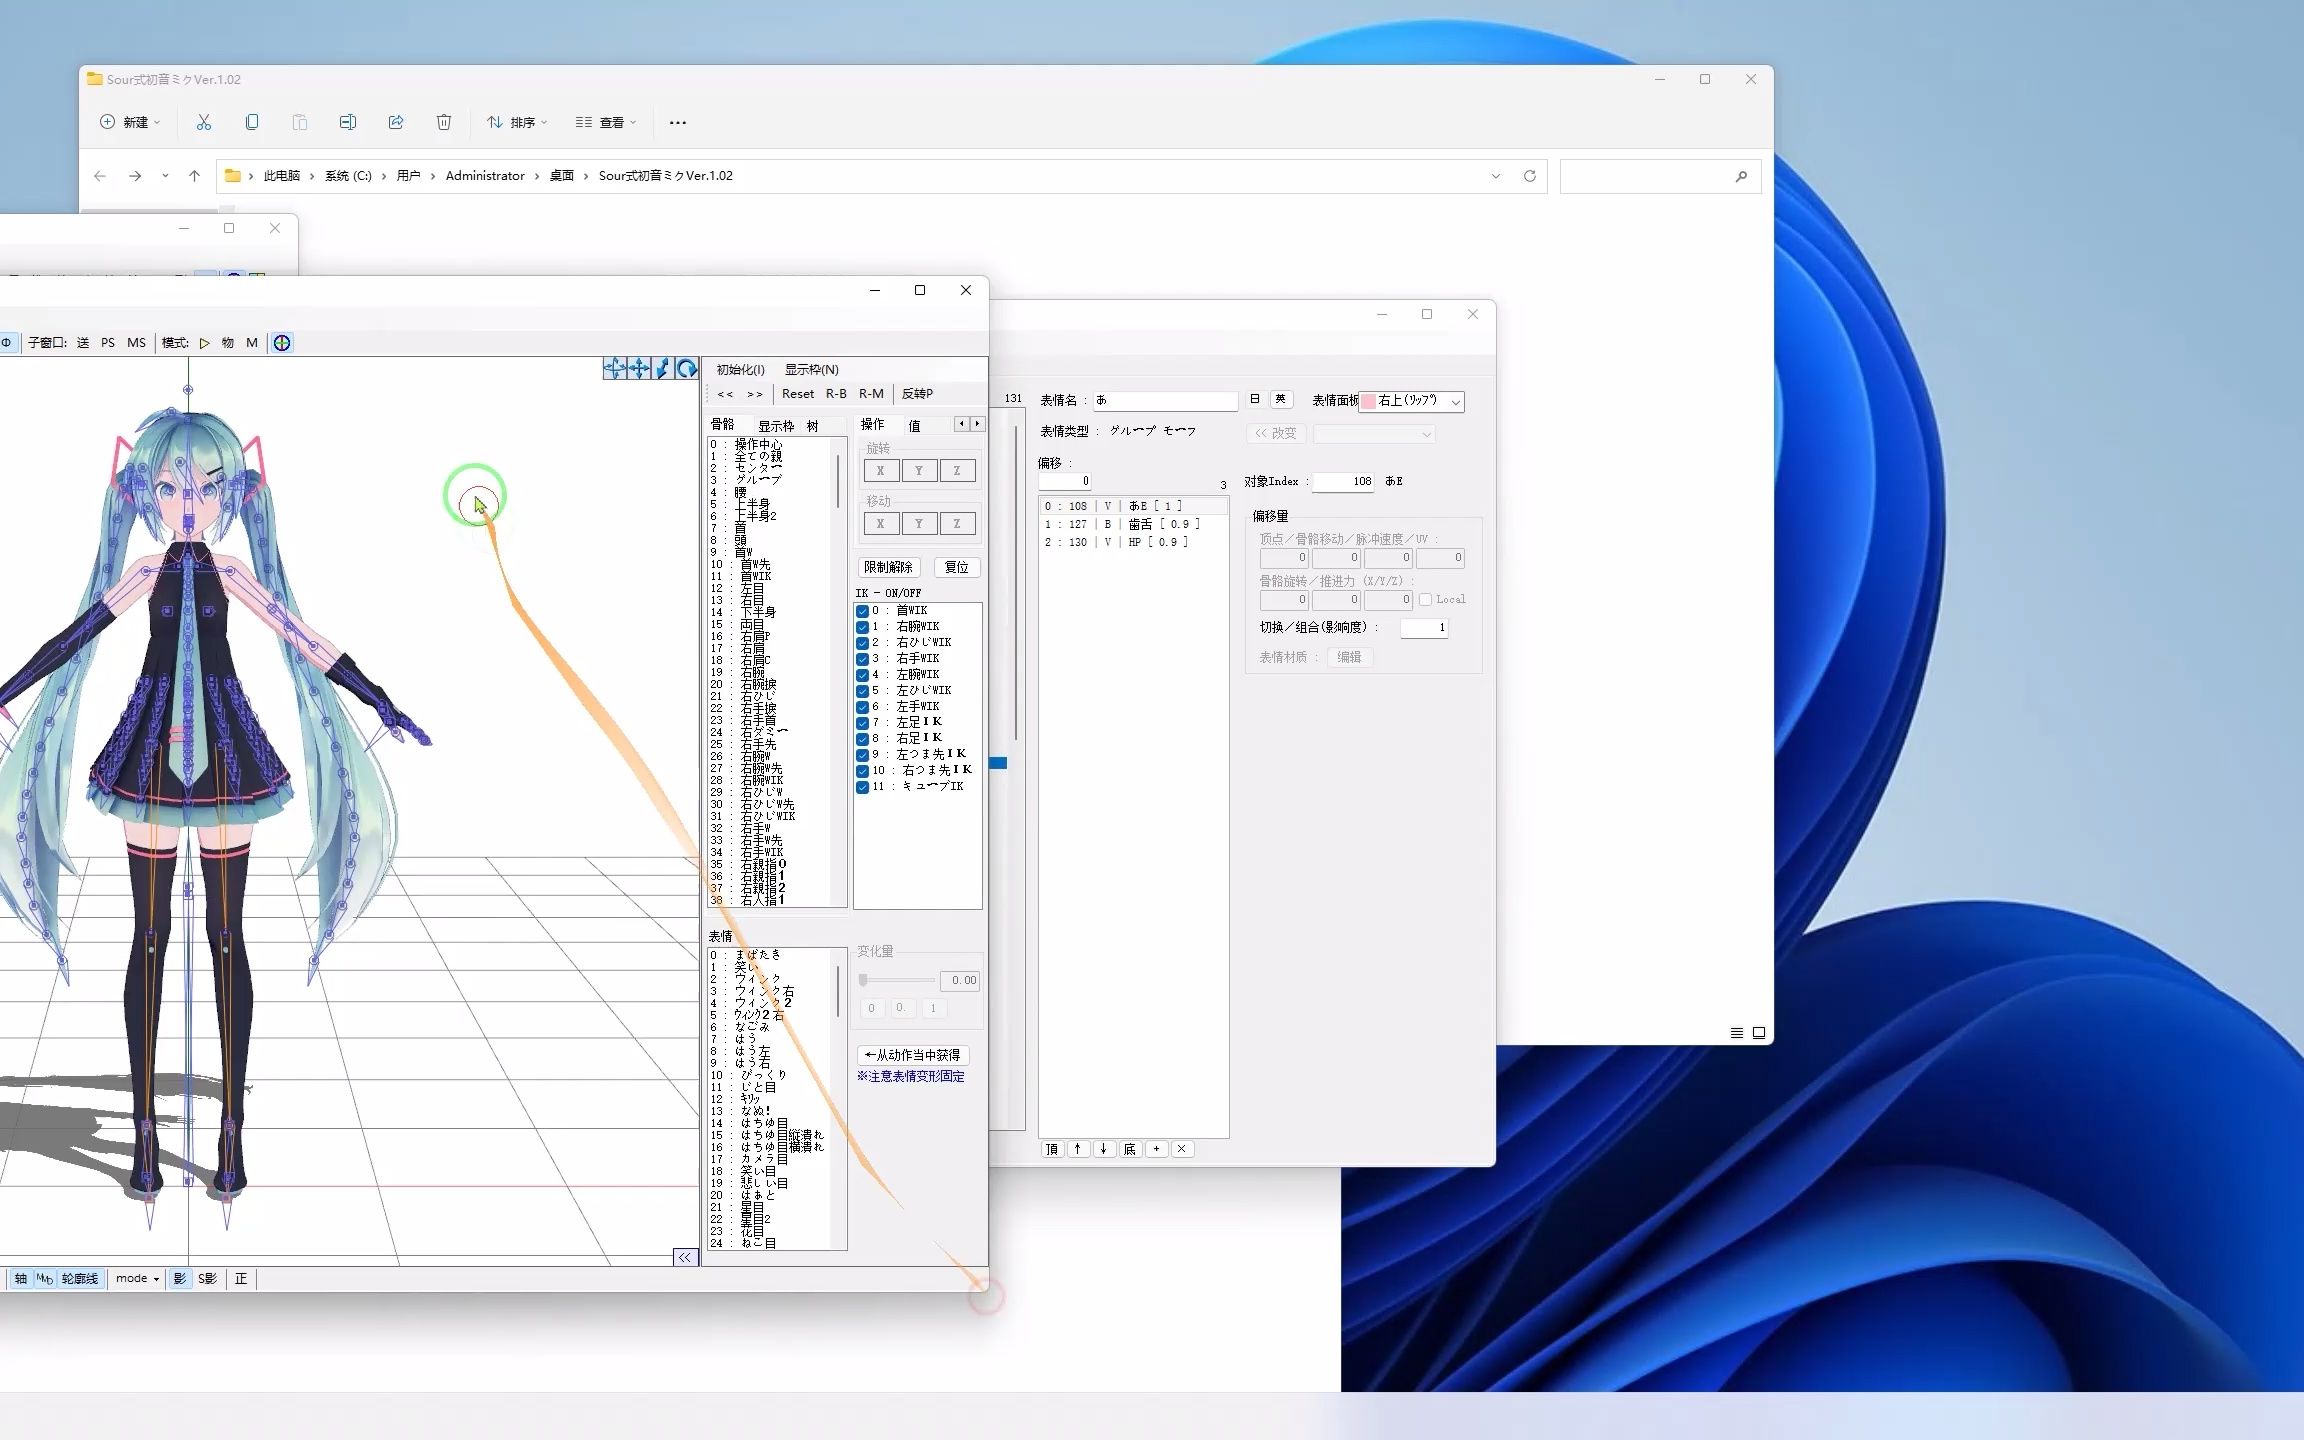Image resolution: width=2304 pixels, height=1440 pixels.
Task: Click the 限制解除 button
Action: [888, 568]
